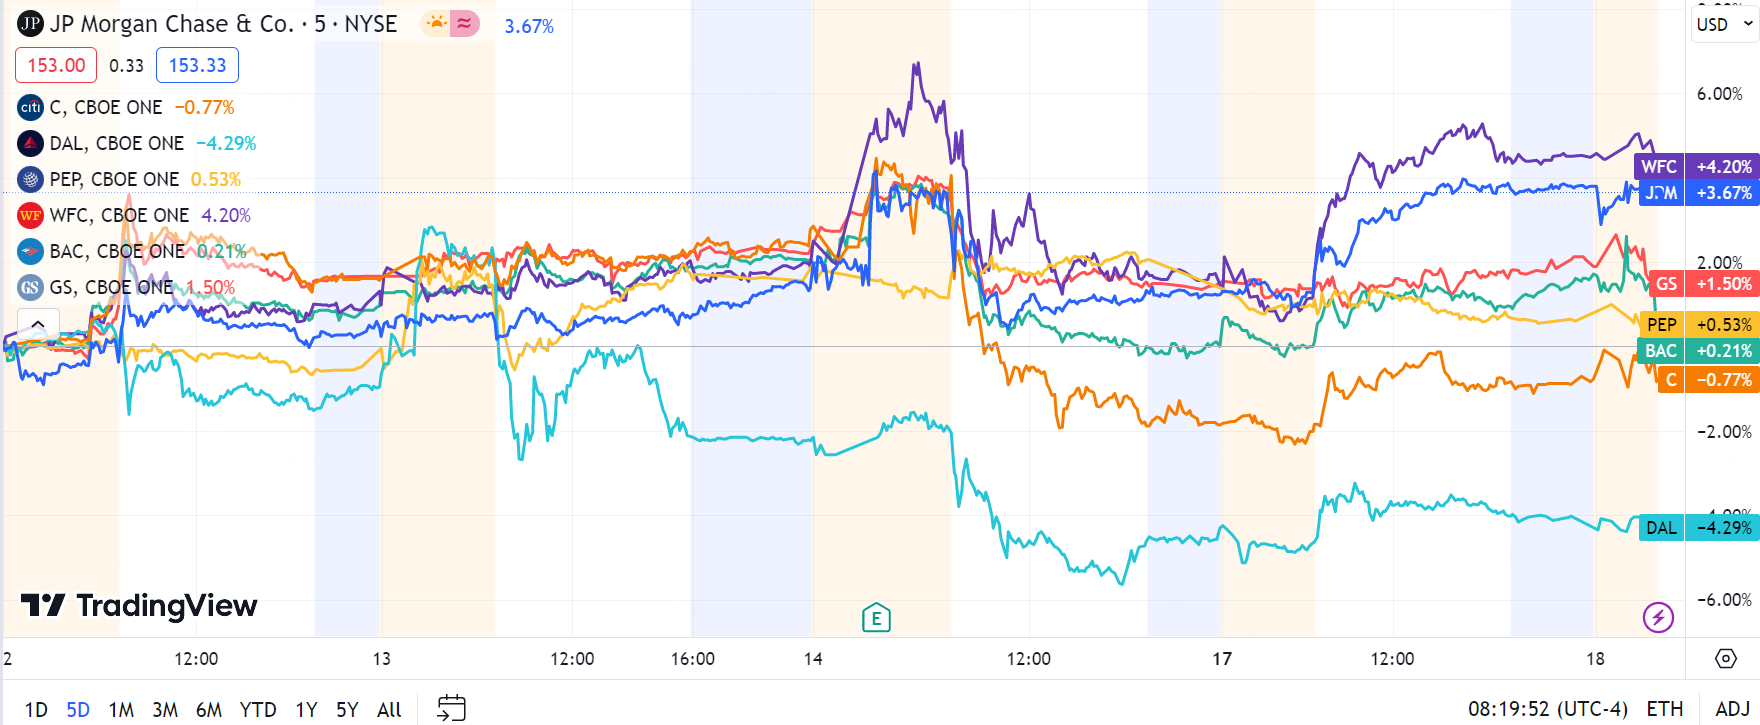Click the −6.00% price axis label

pos(1724,600)
